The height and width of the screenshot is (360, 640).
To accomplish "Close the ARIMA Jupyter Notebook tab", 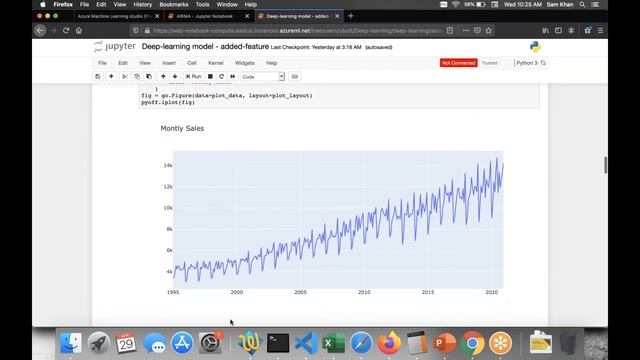I will (247, 16).
